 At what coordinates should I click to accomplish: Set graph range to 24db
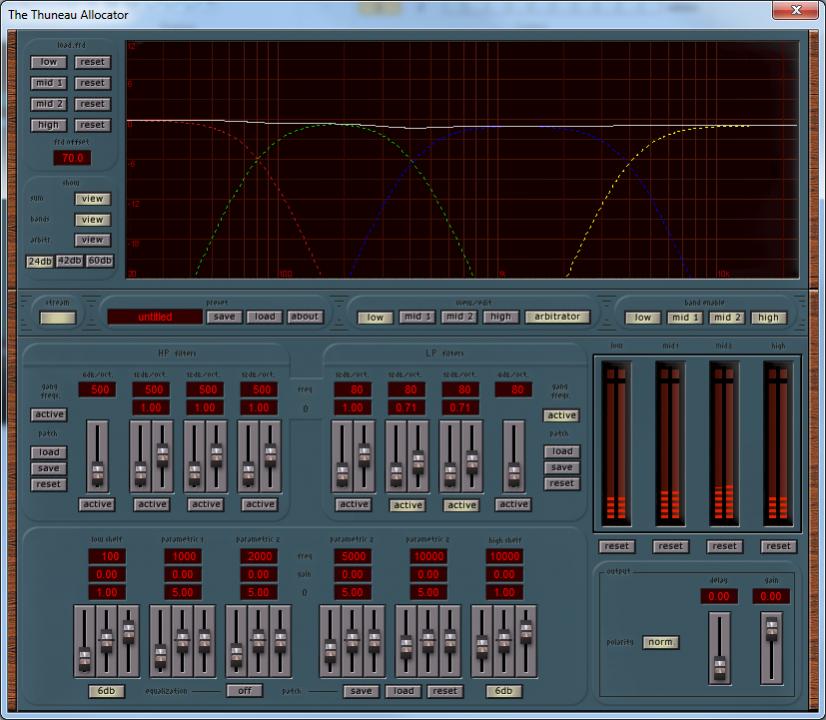coord(40,261)
